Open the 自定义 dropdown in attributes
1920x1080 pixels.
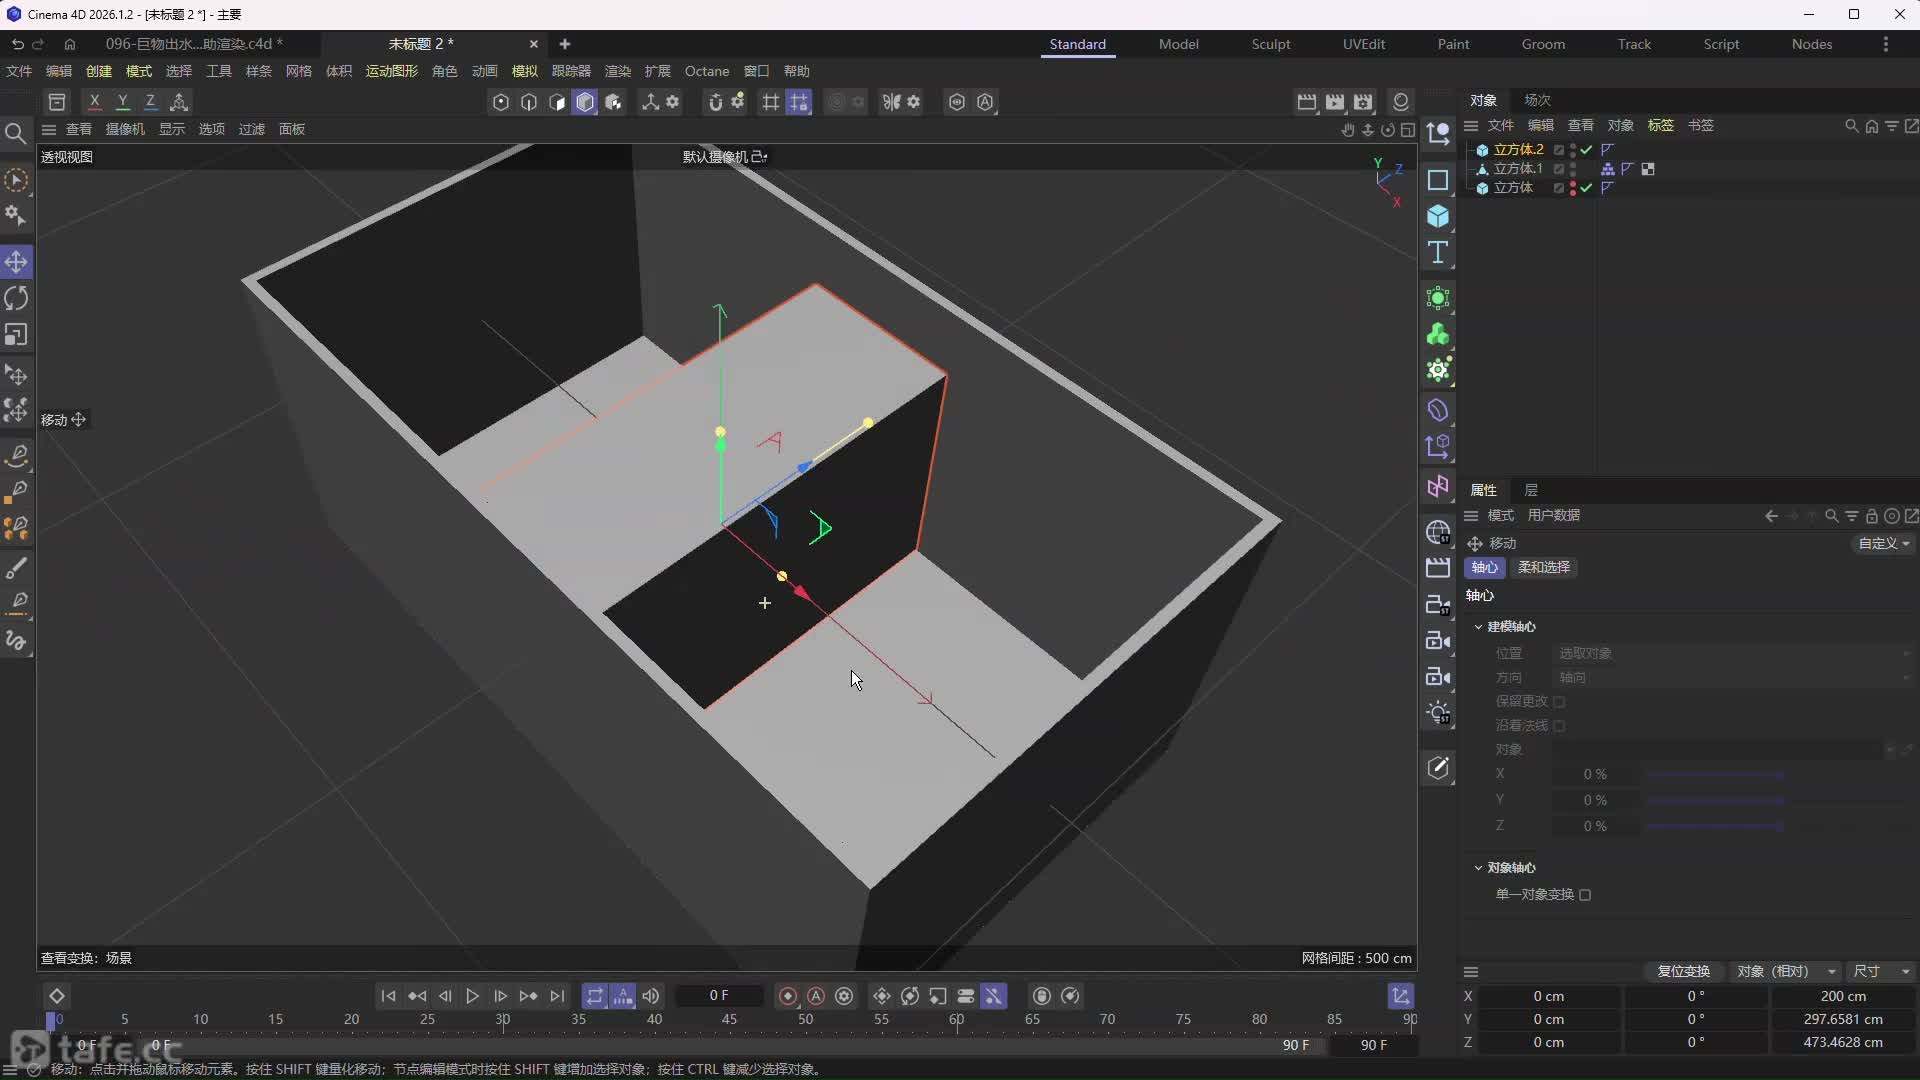(x=1884, y=543)
